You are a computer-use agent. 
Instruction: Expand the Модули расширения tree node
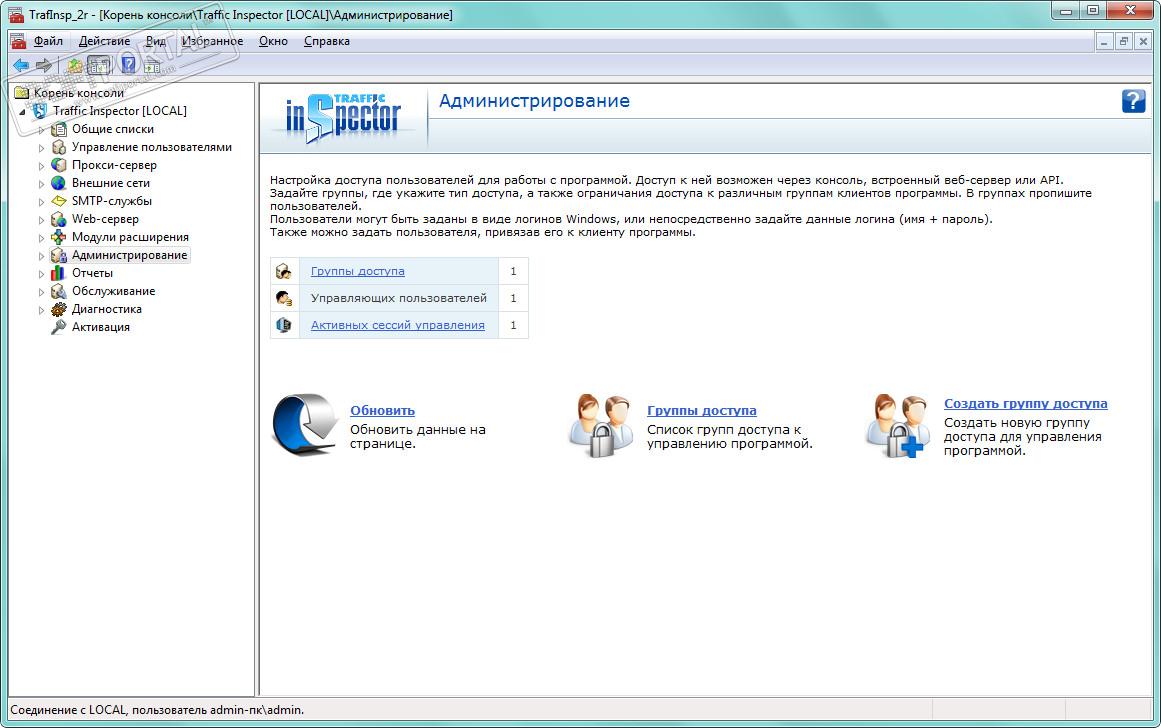41,238
